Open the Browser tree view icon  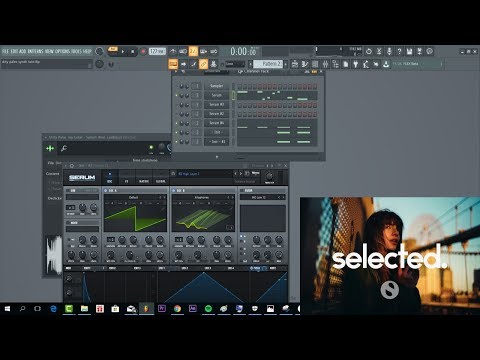point(335,64)
